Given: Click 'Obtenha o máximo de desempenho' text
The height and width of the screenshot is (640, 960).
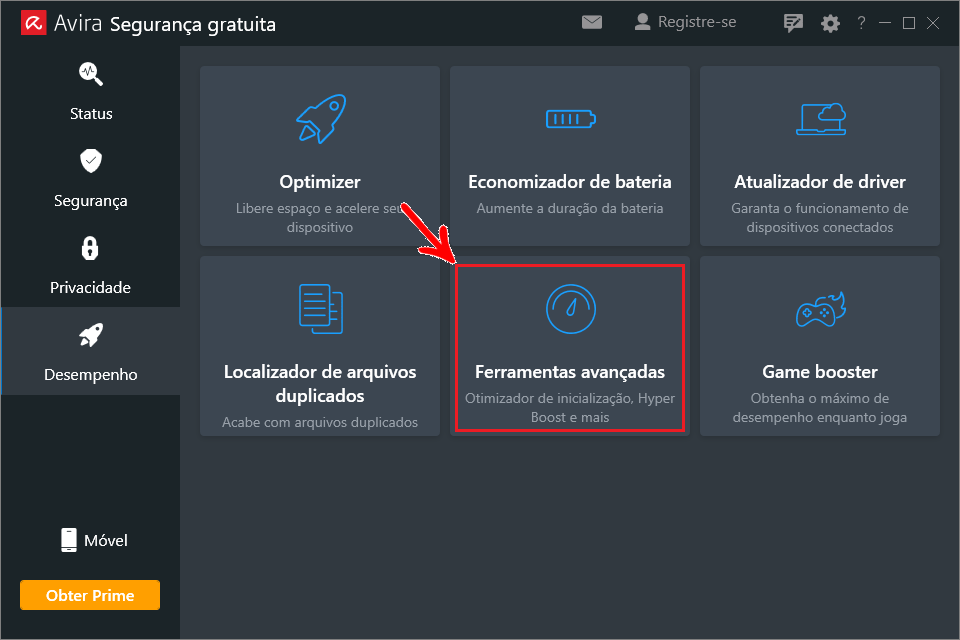Looking at the screenshot, I should point(820,407).
